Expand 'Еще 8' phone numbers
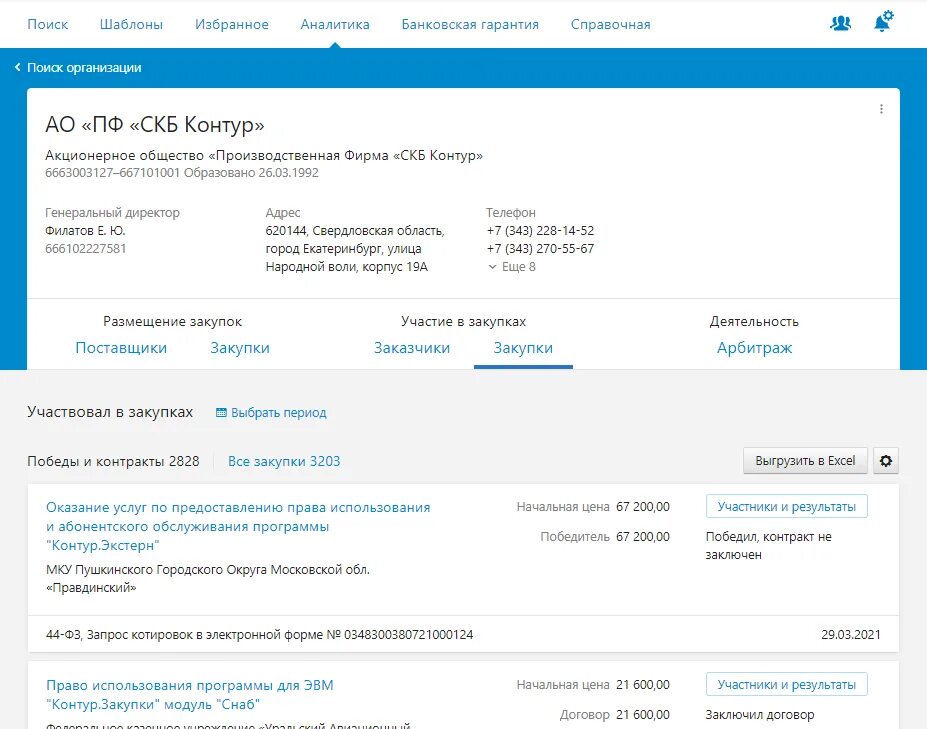 click(512, 267)
